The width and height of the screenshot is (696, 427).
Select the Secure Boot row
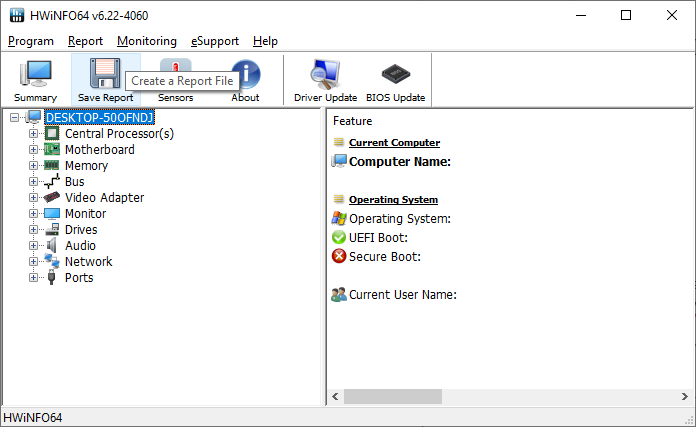(x=384, y=257)
